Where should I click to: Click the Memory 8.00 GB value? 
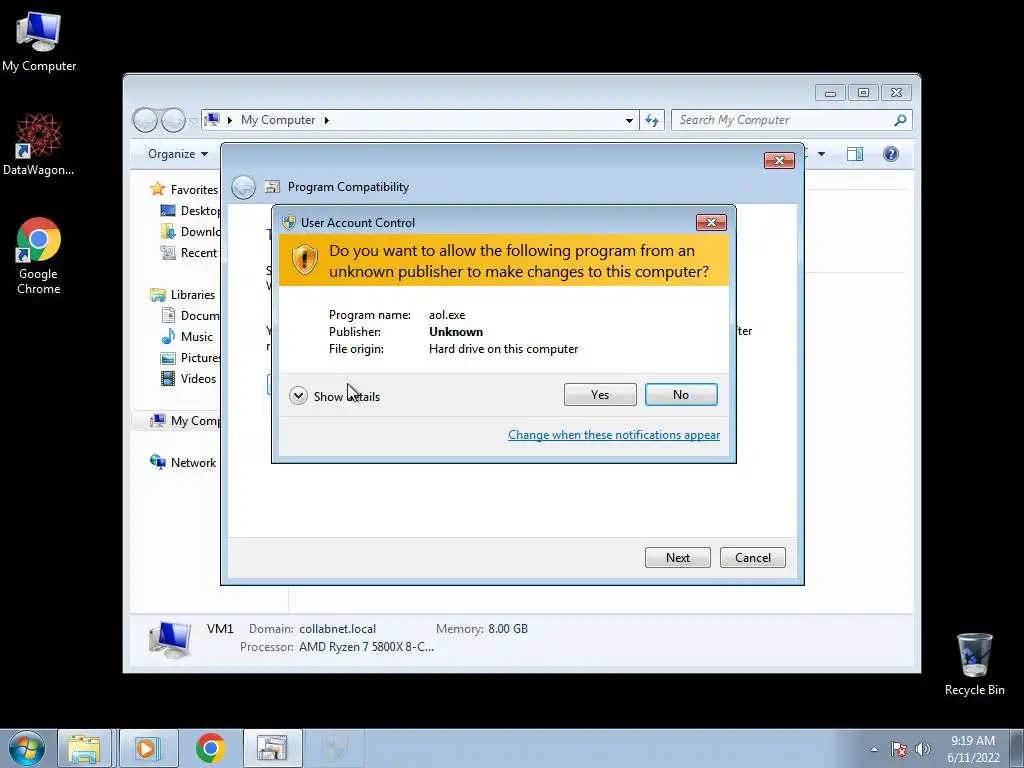click(508, 629)
